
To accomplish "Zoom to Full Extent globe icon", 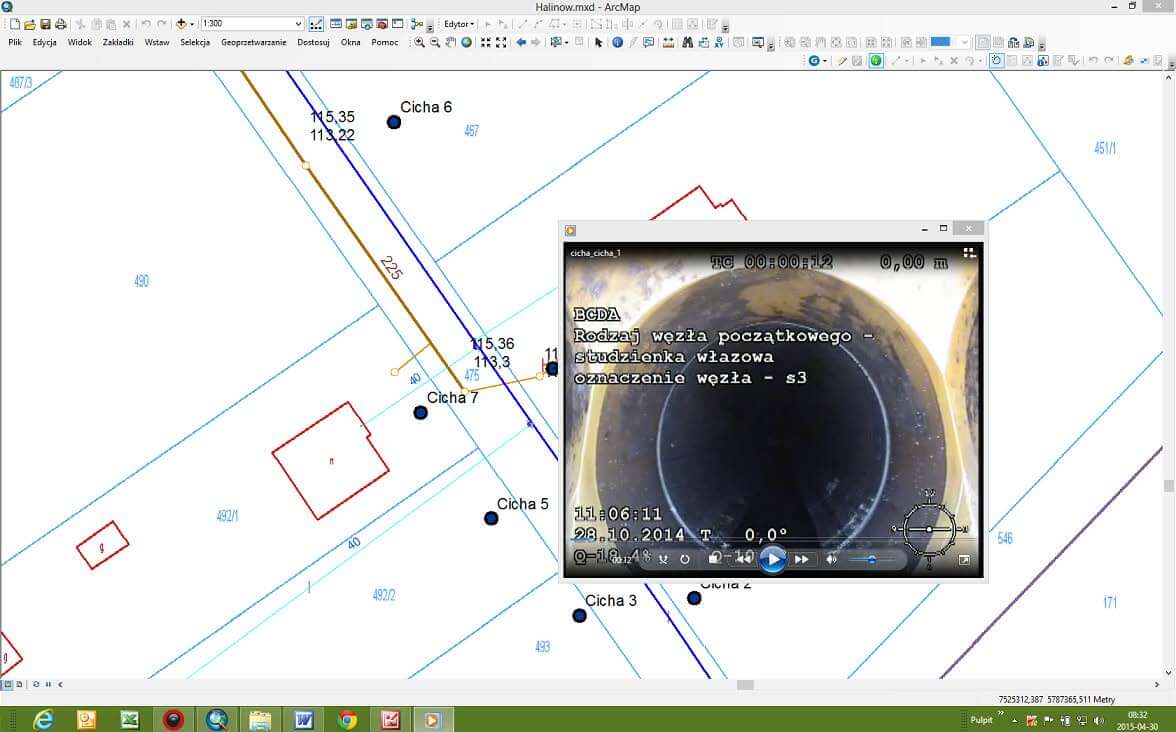I will coord(466,43).
